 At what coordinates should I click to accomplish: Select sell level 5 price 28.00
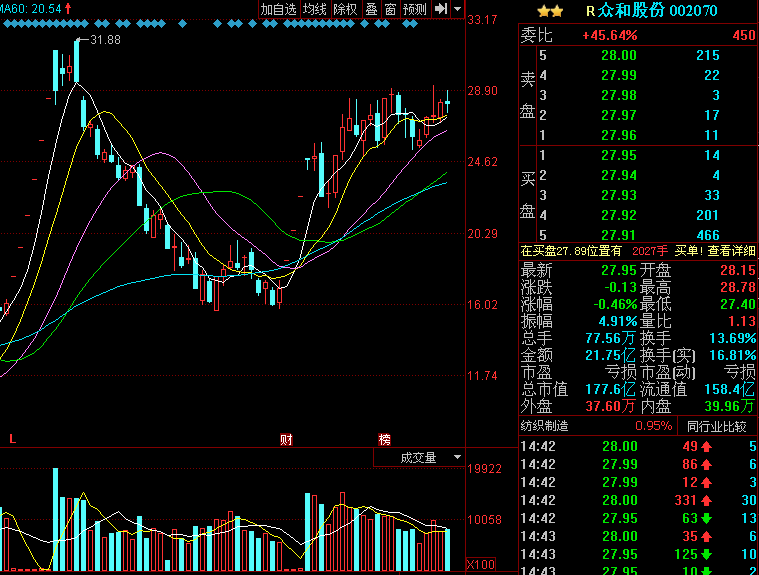[619, 55]
